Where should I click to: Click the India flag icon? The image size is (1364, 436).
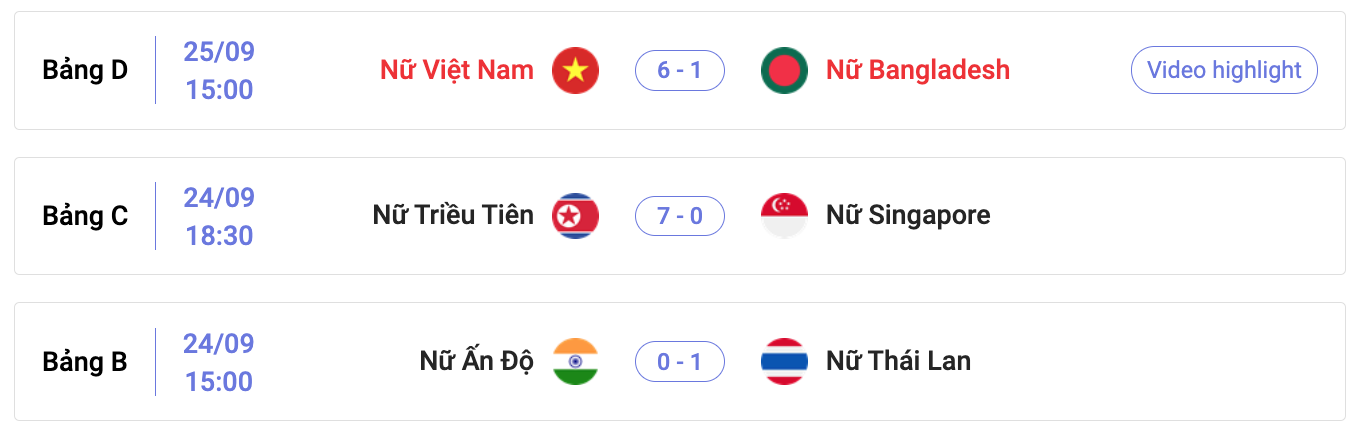[575, 362]
